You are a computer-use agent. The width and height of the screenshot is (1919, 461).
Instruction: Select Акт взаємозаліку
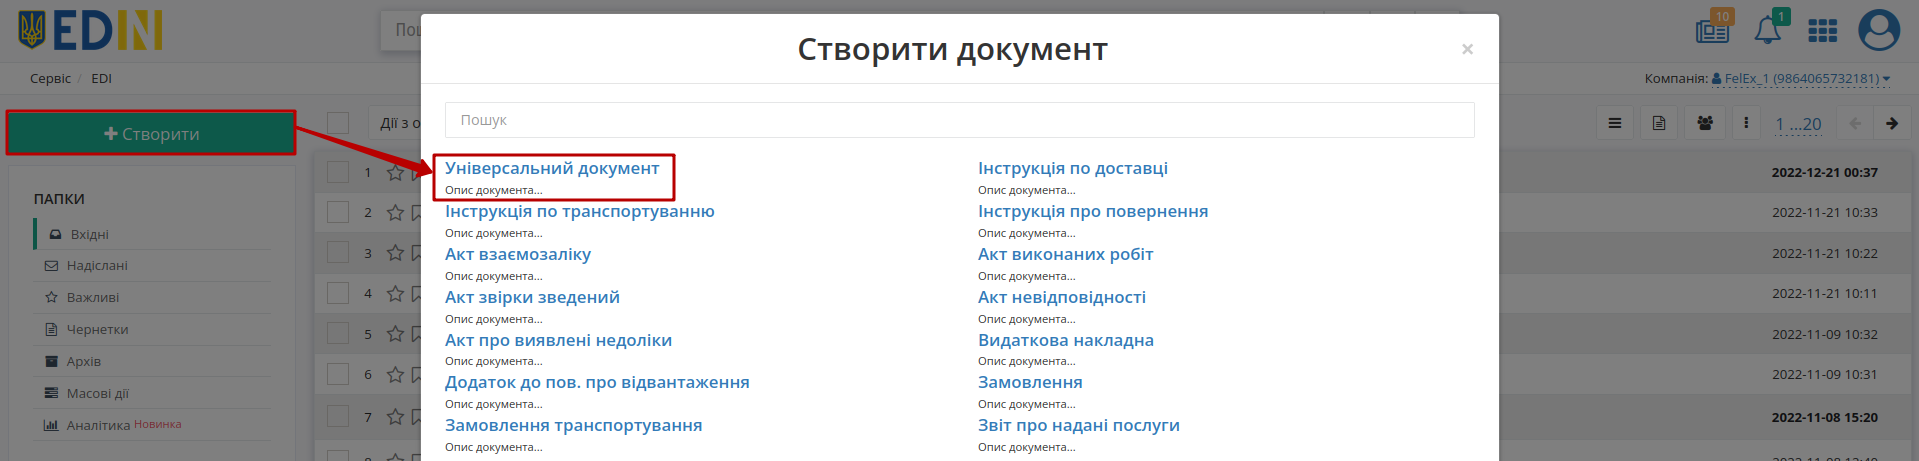(x=518, y=254)
